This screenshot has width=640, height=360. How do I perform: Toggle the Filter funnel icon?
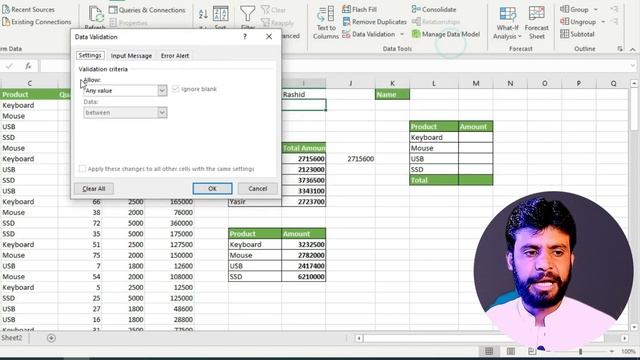tap(247, 14)
